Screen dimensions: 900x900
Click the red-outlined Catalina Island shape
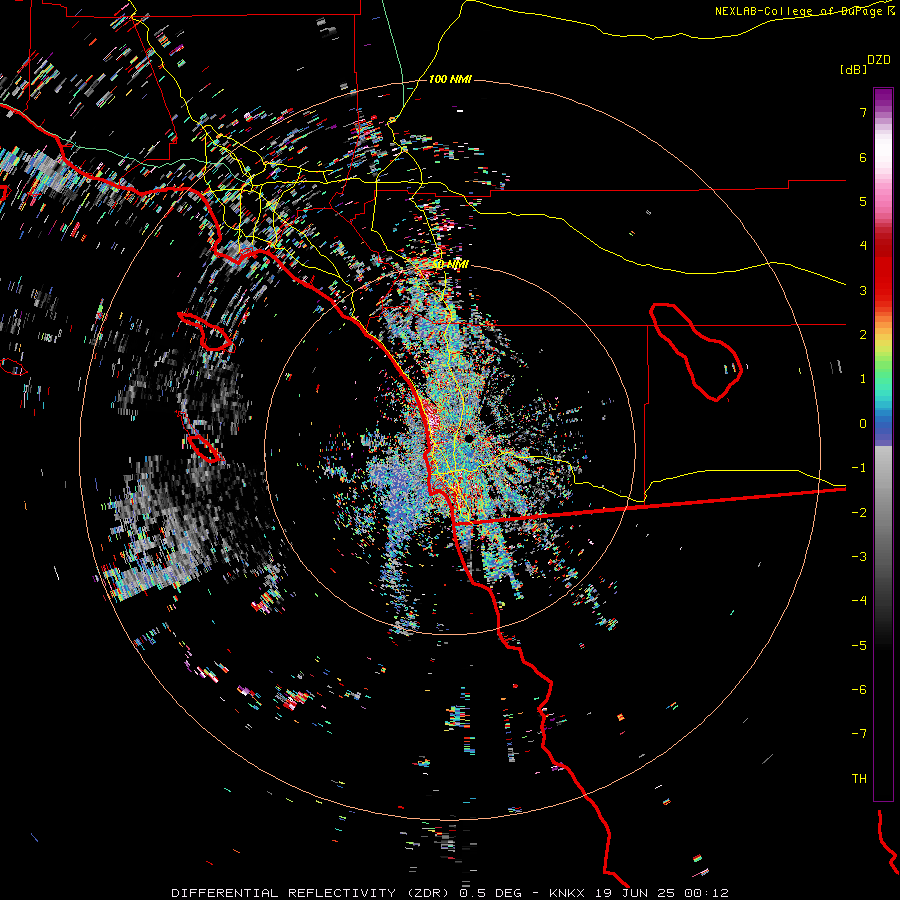(x=206, y=332)
